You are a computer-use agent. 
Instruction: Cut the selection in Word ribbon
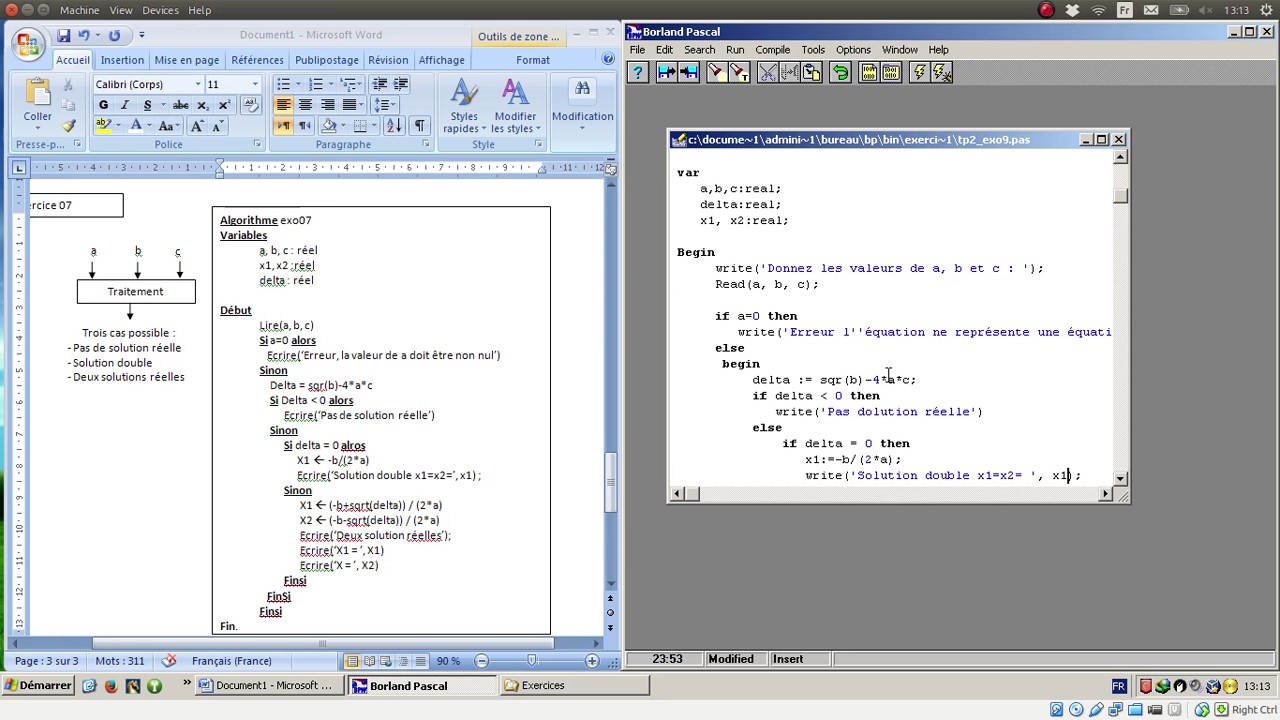tap(68, 87)
